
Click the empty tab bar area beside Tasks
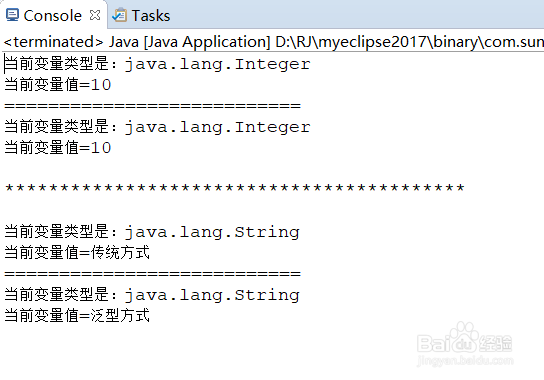[x=357, y=15]
